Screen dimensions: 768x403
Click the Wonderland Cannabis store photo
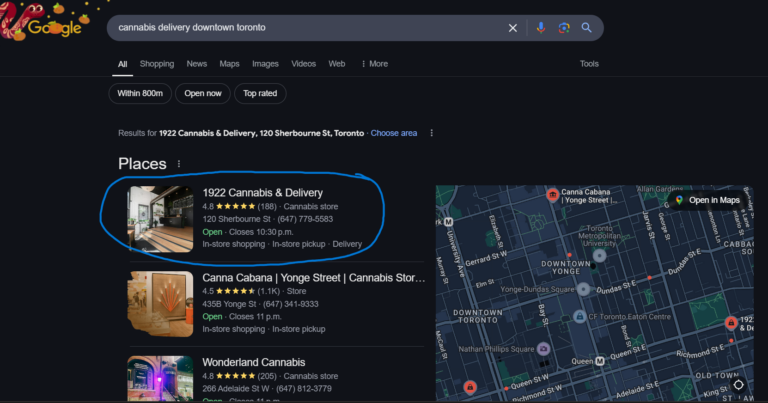click(x=160, y=379)
